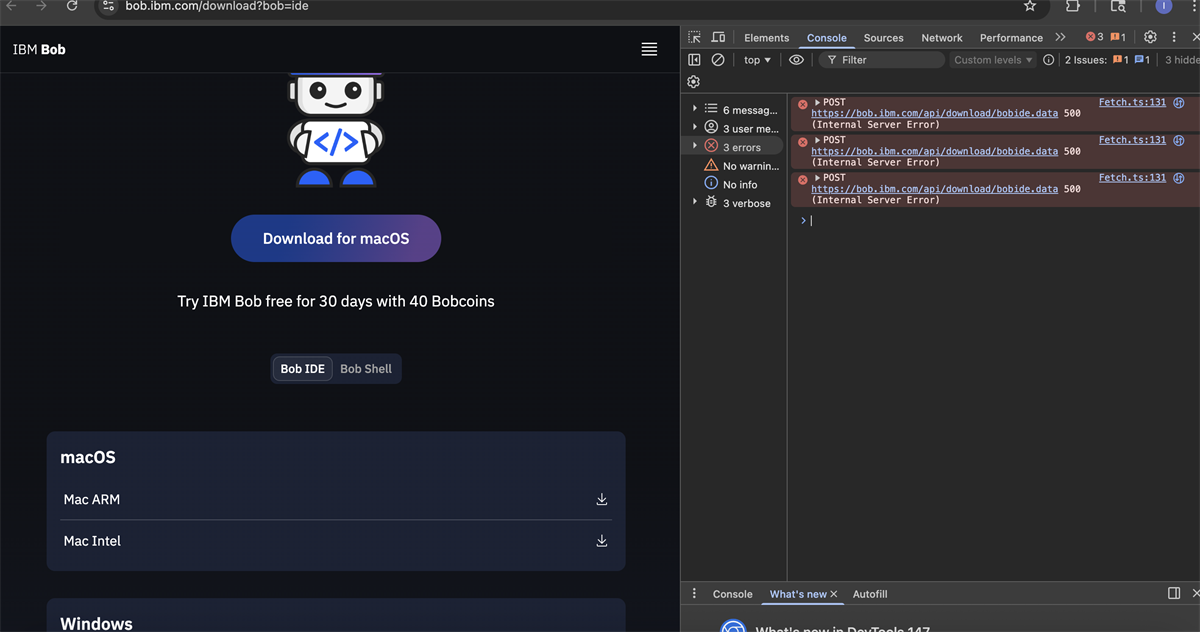Click the robot mascot image
1200x632 pixels.
336,130
